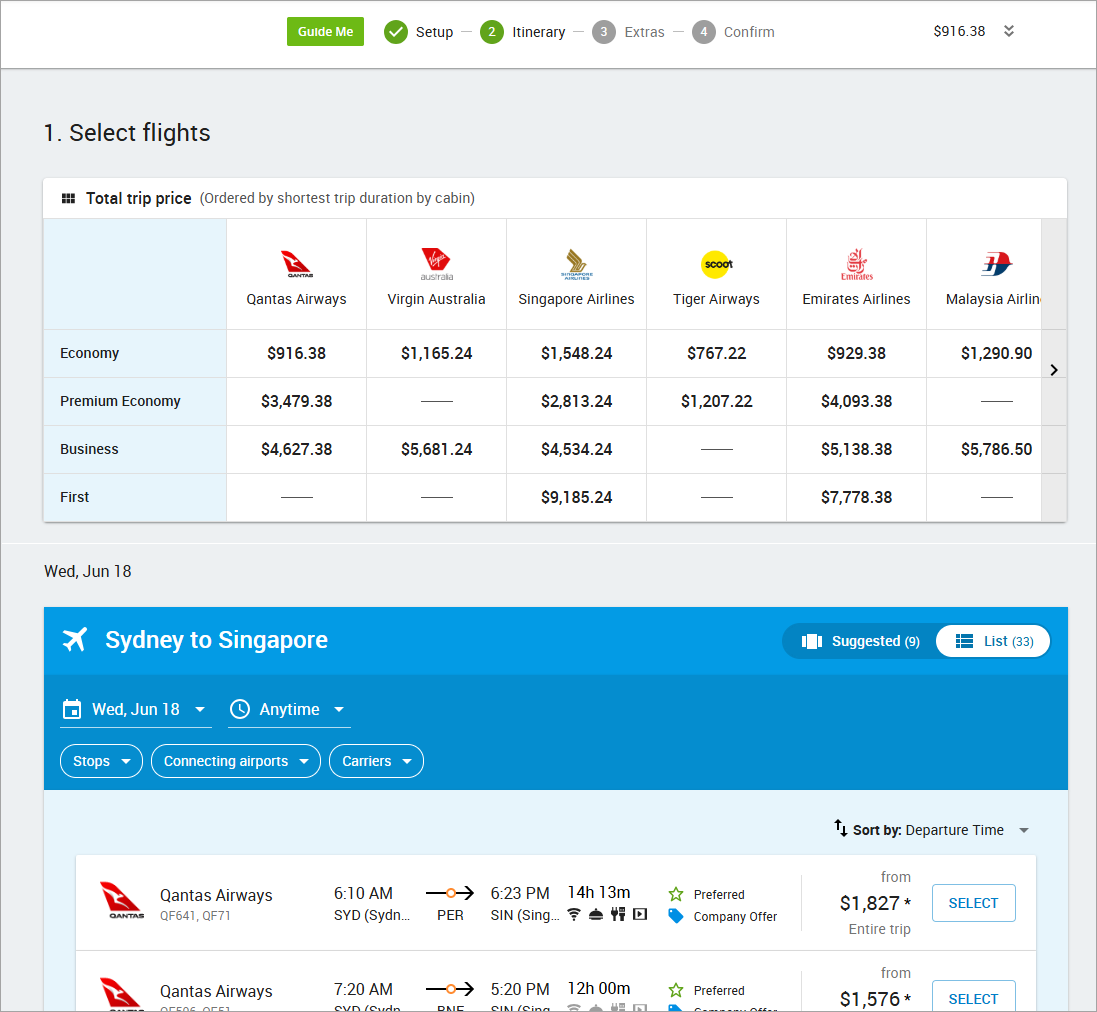Select Malaysia Airlines Economy $1,290.90
1097x1012 pixels.
pos(996,354)
